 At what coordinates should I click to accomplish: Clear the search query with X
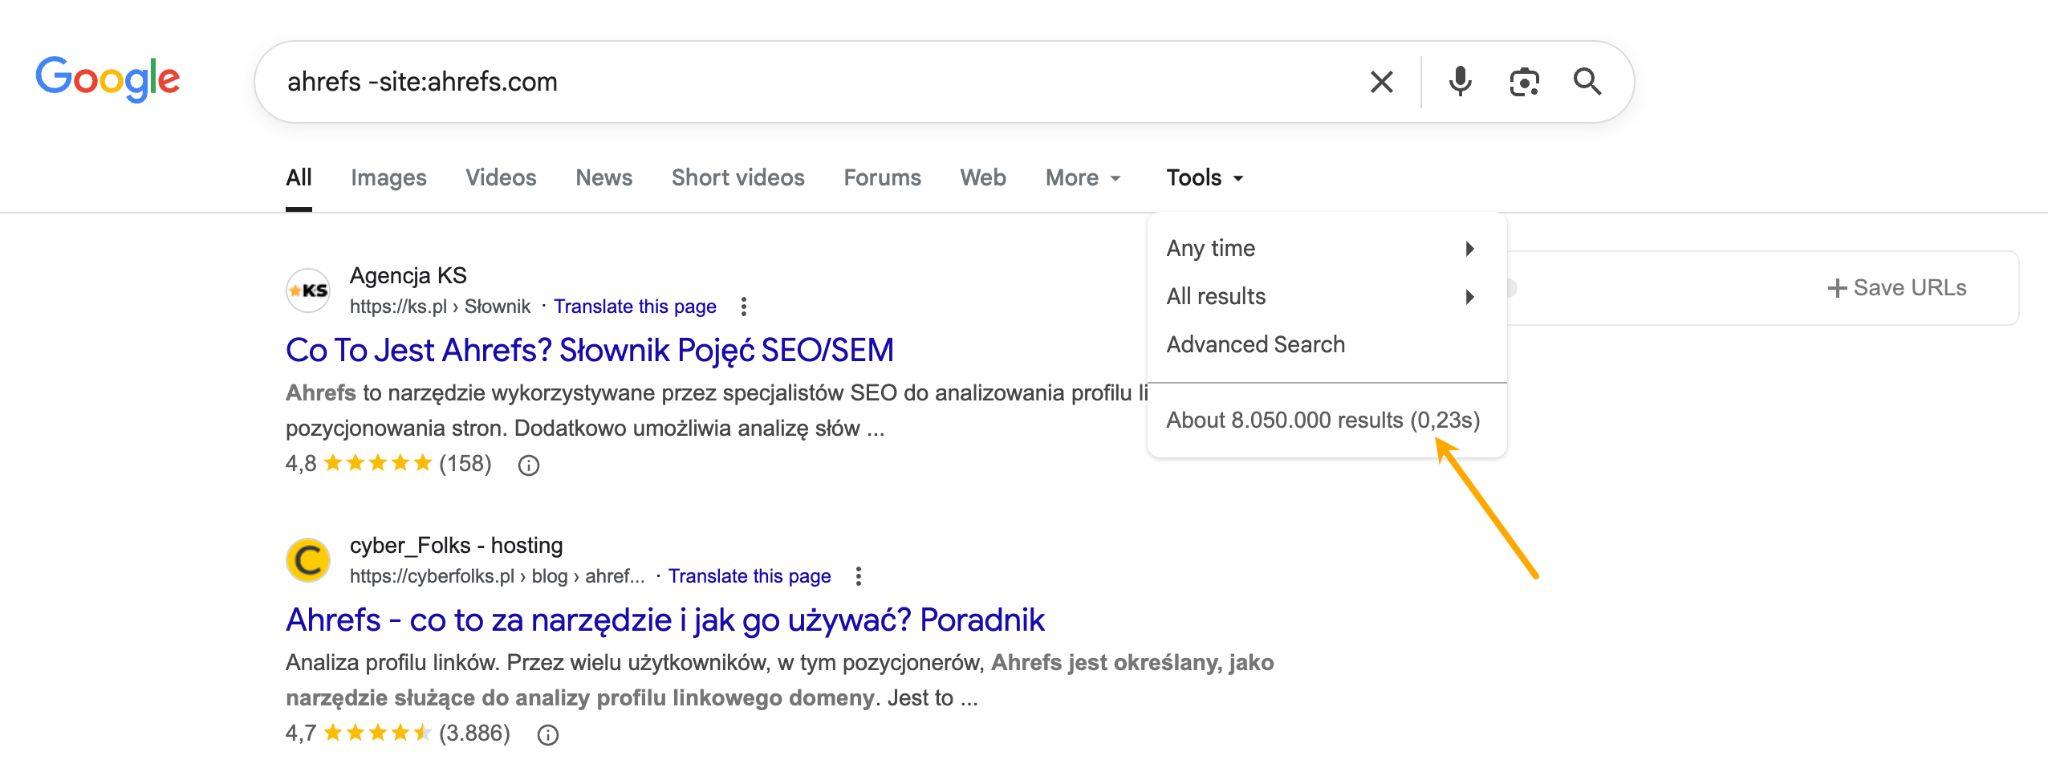point(1381,82)
